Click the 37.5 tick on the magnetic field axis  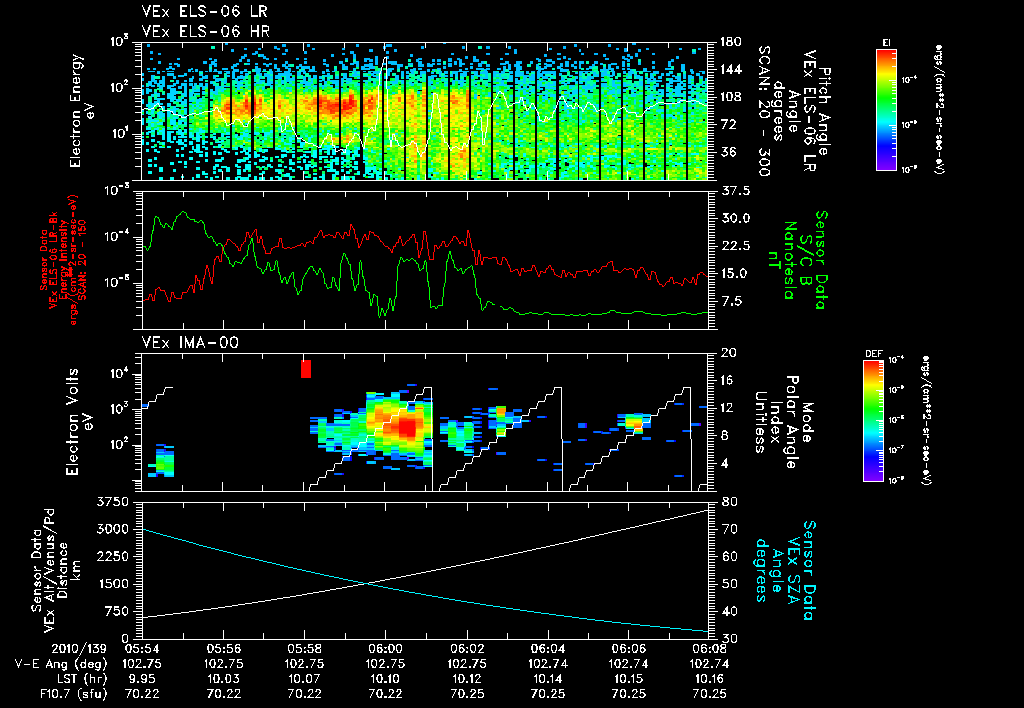[x=735, y=191]
